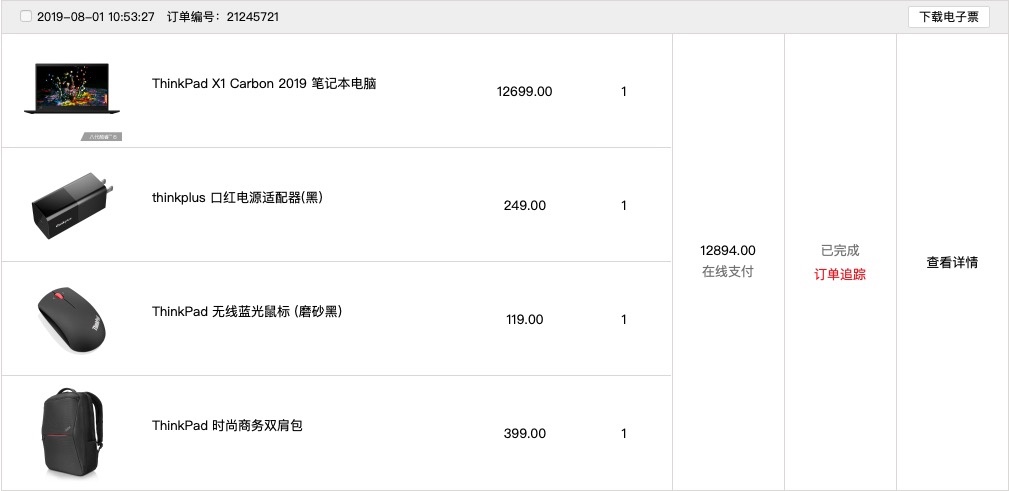1009x491 pixels.
Task: Open ThinkPad 无线蓝光鼠标 (磨砂黑) product title
Action: click(x=247, y=311)
